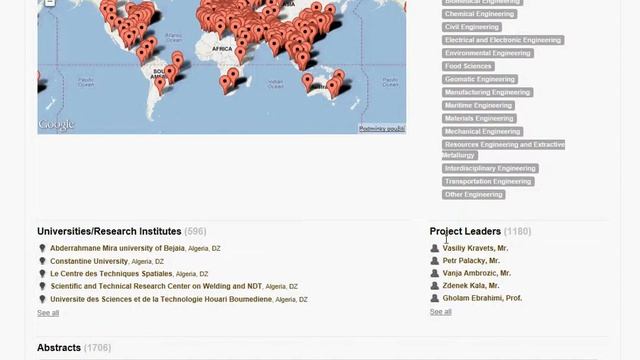Click the map zoom out button
640x360 pixels.
49,2
